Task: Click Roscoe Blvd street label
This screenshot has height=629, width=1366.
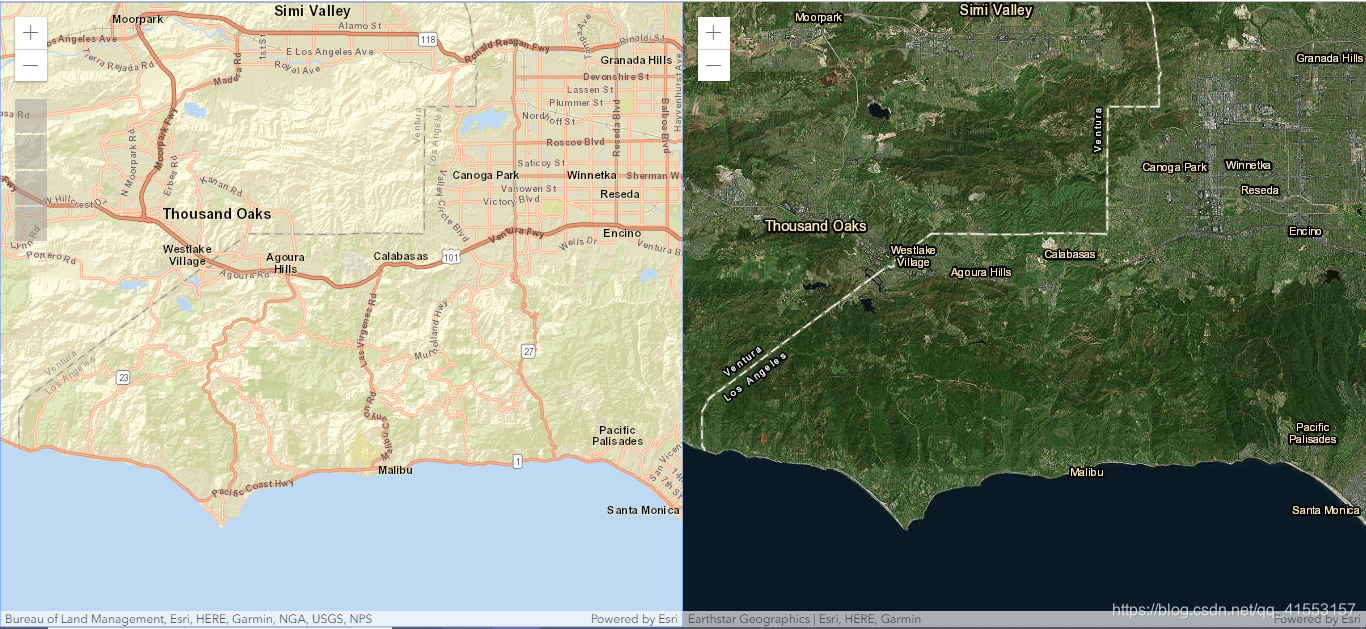Action: 577,142
